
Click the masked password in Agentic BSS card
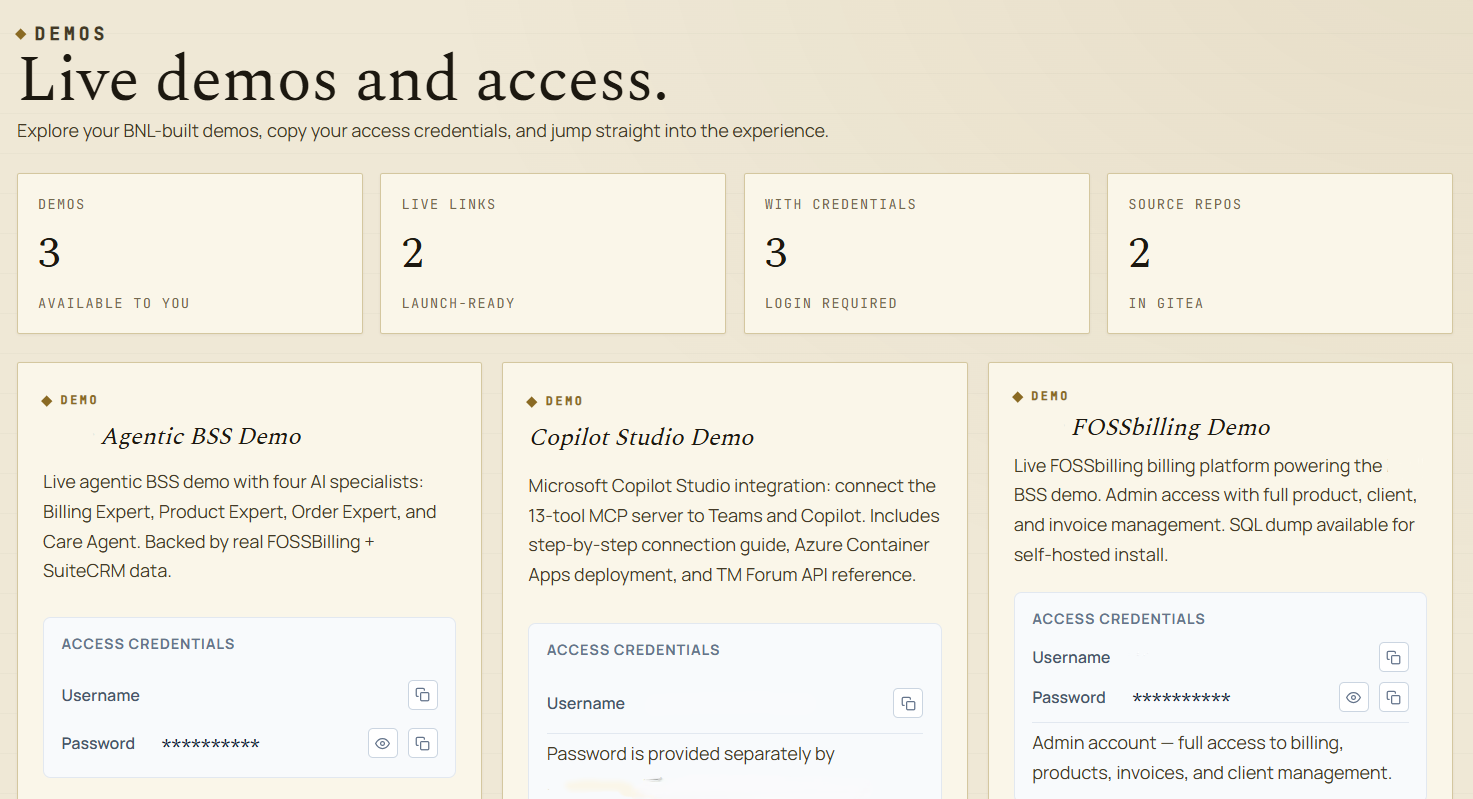click(211, 744)
